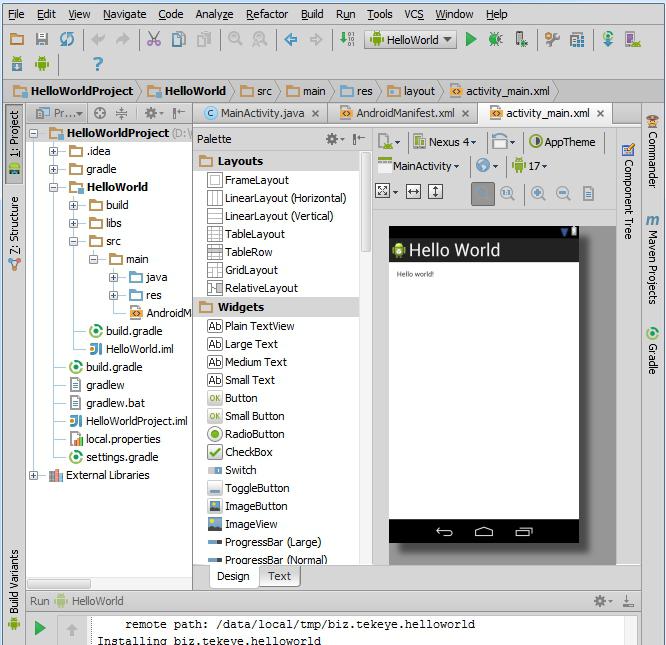The width and height of the screenshot is (666, 645).
Task: Select Plain TextView in Palette
Action: click(260, 326)
